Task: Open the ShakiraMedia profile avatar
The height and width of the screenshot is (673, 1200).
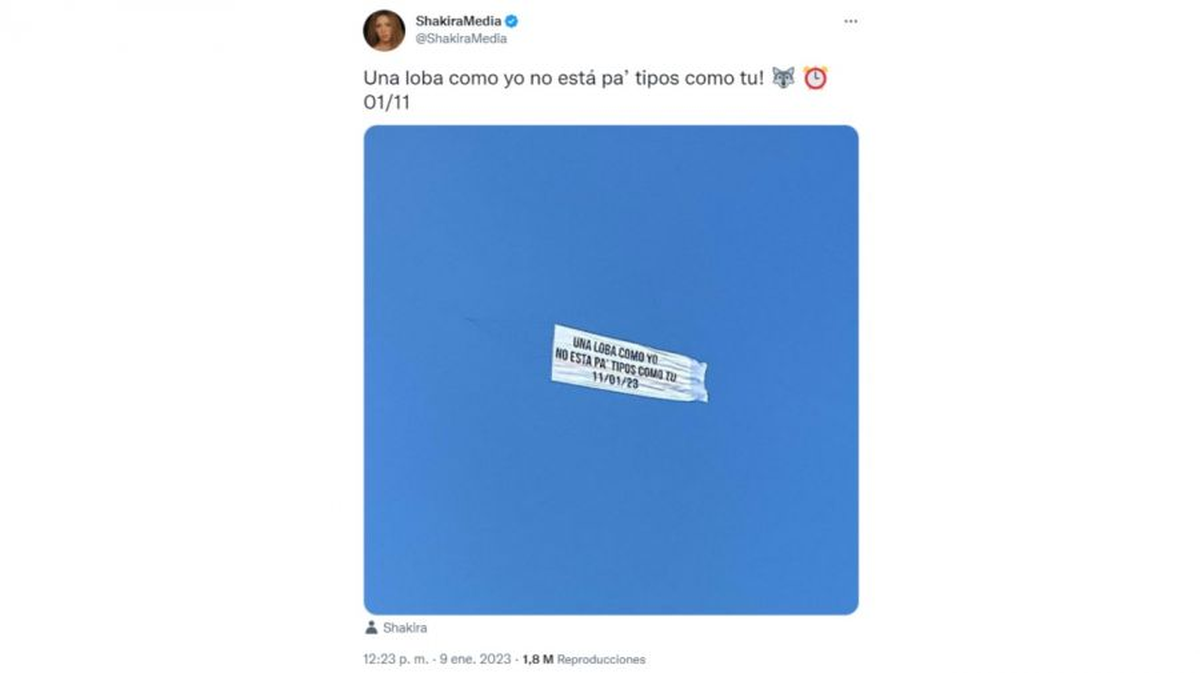Action: click(x=384, y=30)
